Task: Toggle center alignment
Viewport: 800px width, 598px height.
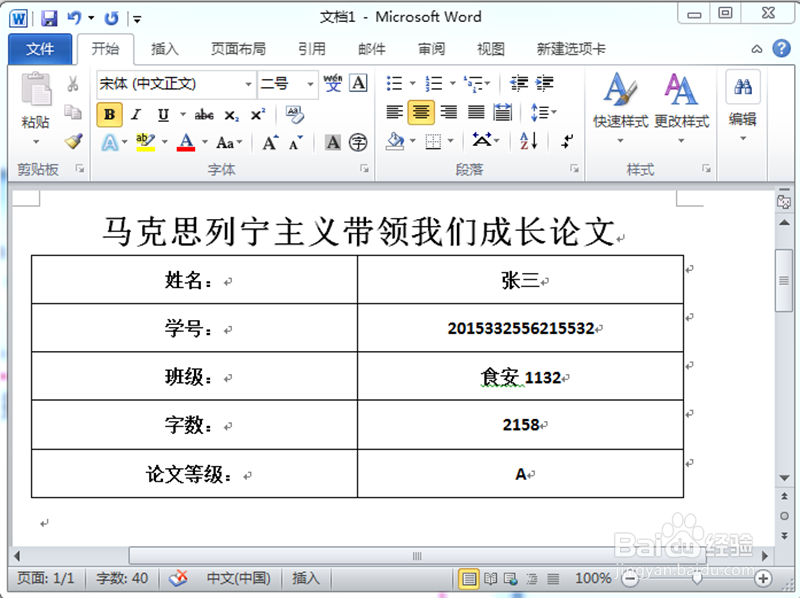Action: coord(420,111)
